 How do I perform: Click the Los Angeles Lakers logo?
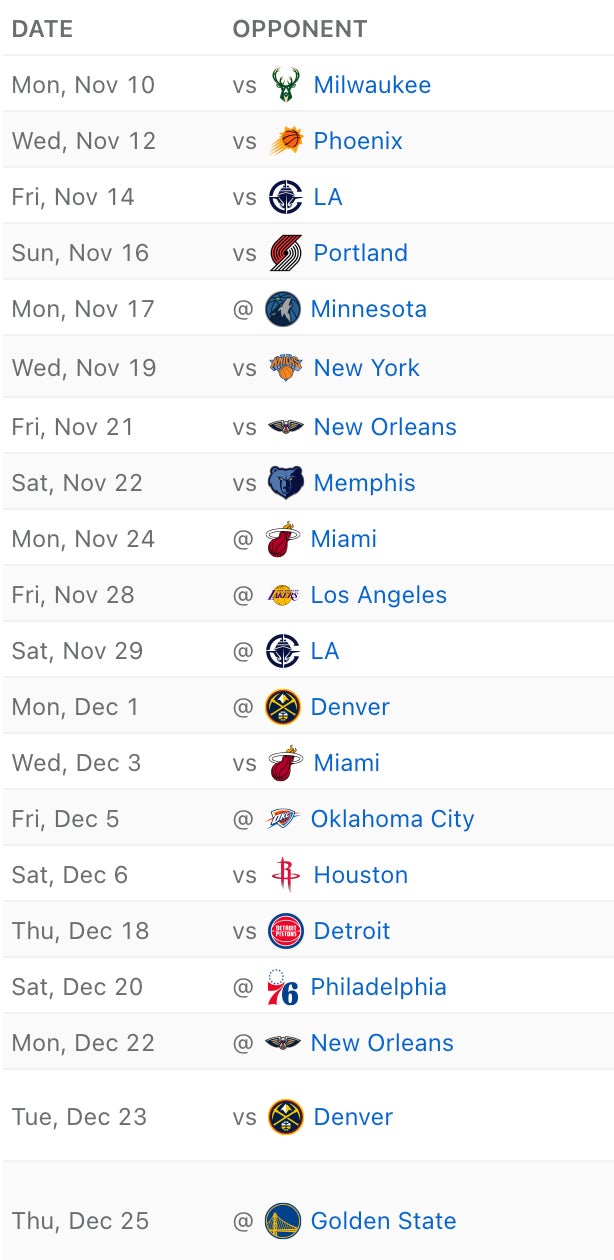click(283, 595)
